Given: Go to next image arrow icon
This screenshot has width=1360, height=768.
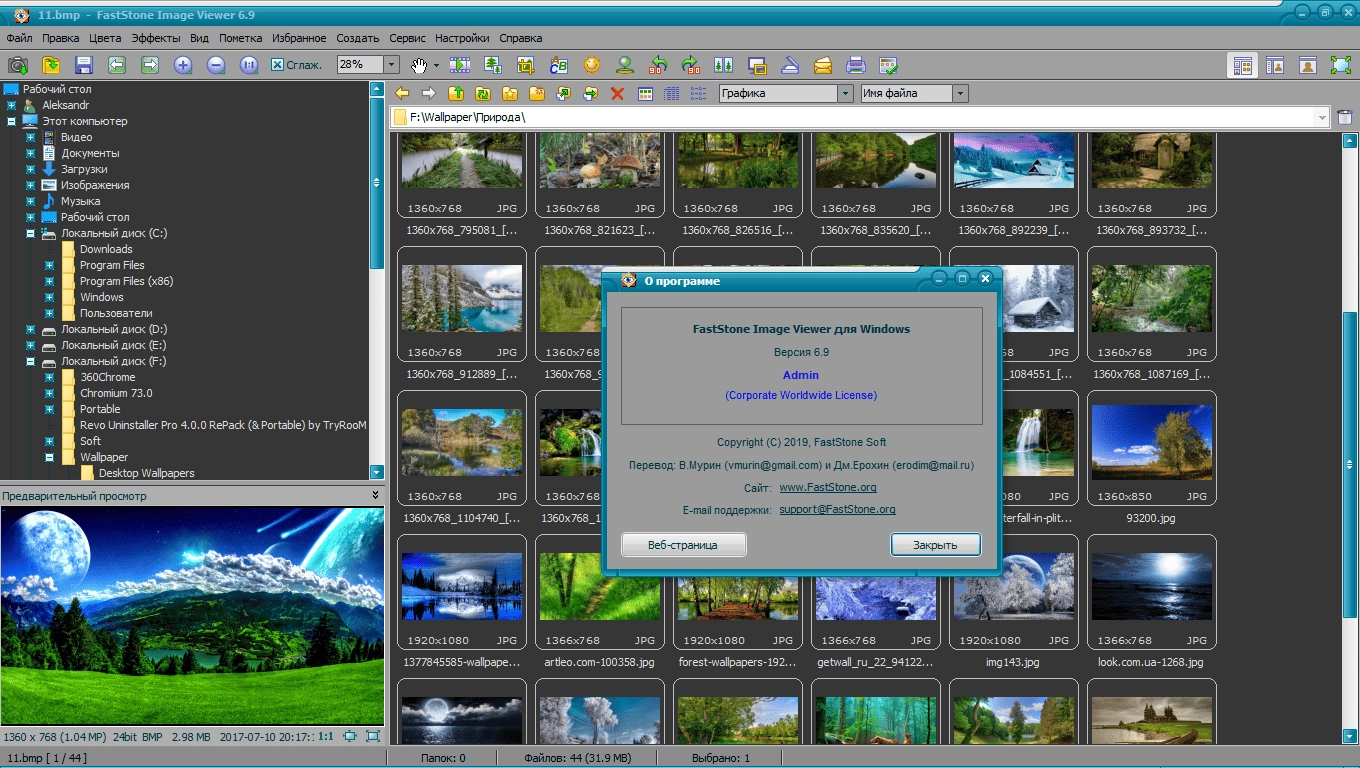Looking at the screenshot, I should pyautogui.click(x=150, y=65).
